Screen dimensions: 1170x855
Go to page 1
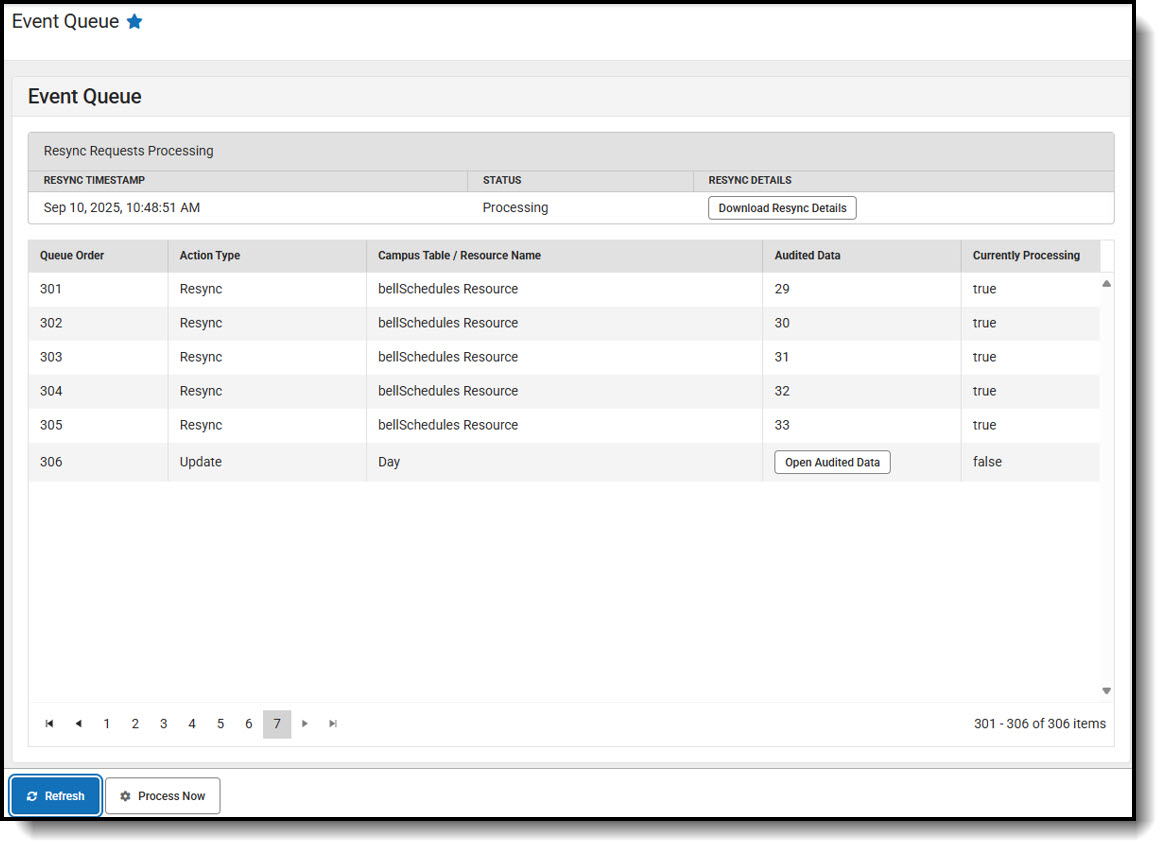tap(107, 724)
